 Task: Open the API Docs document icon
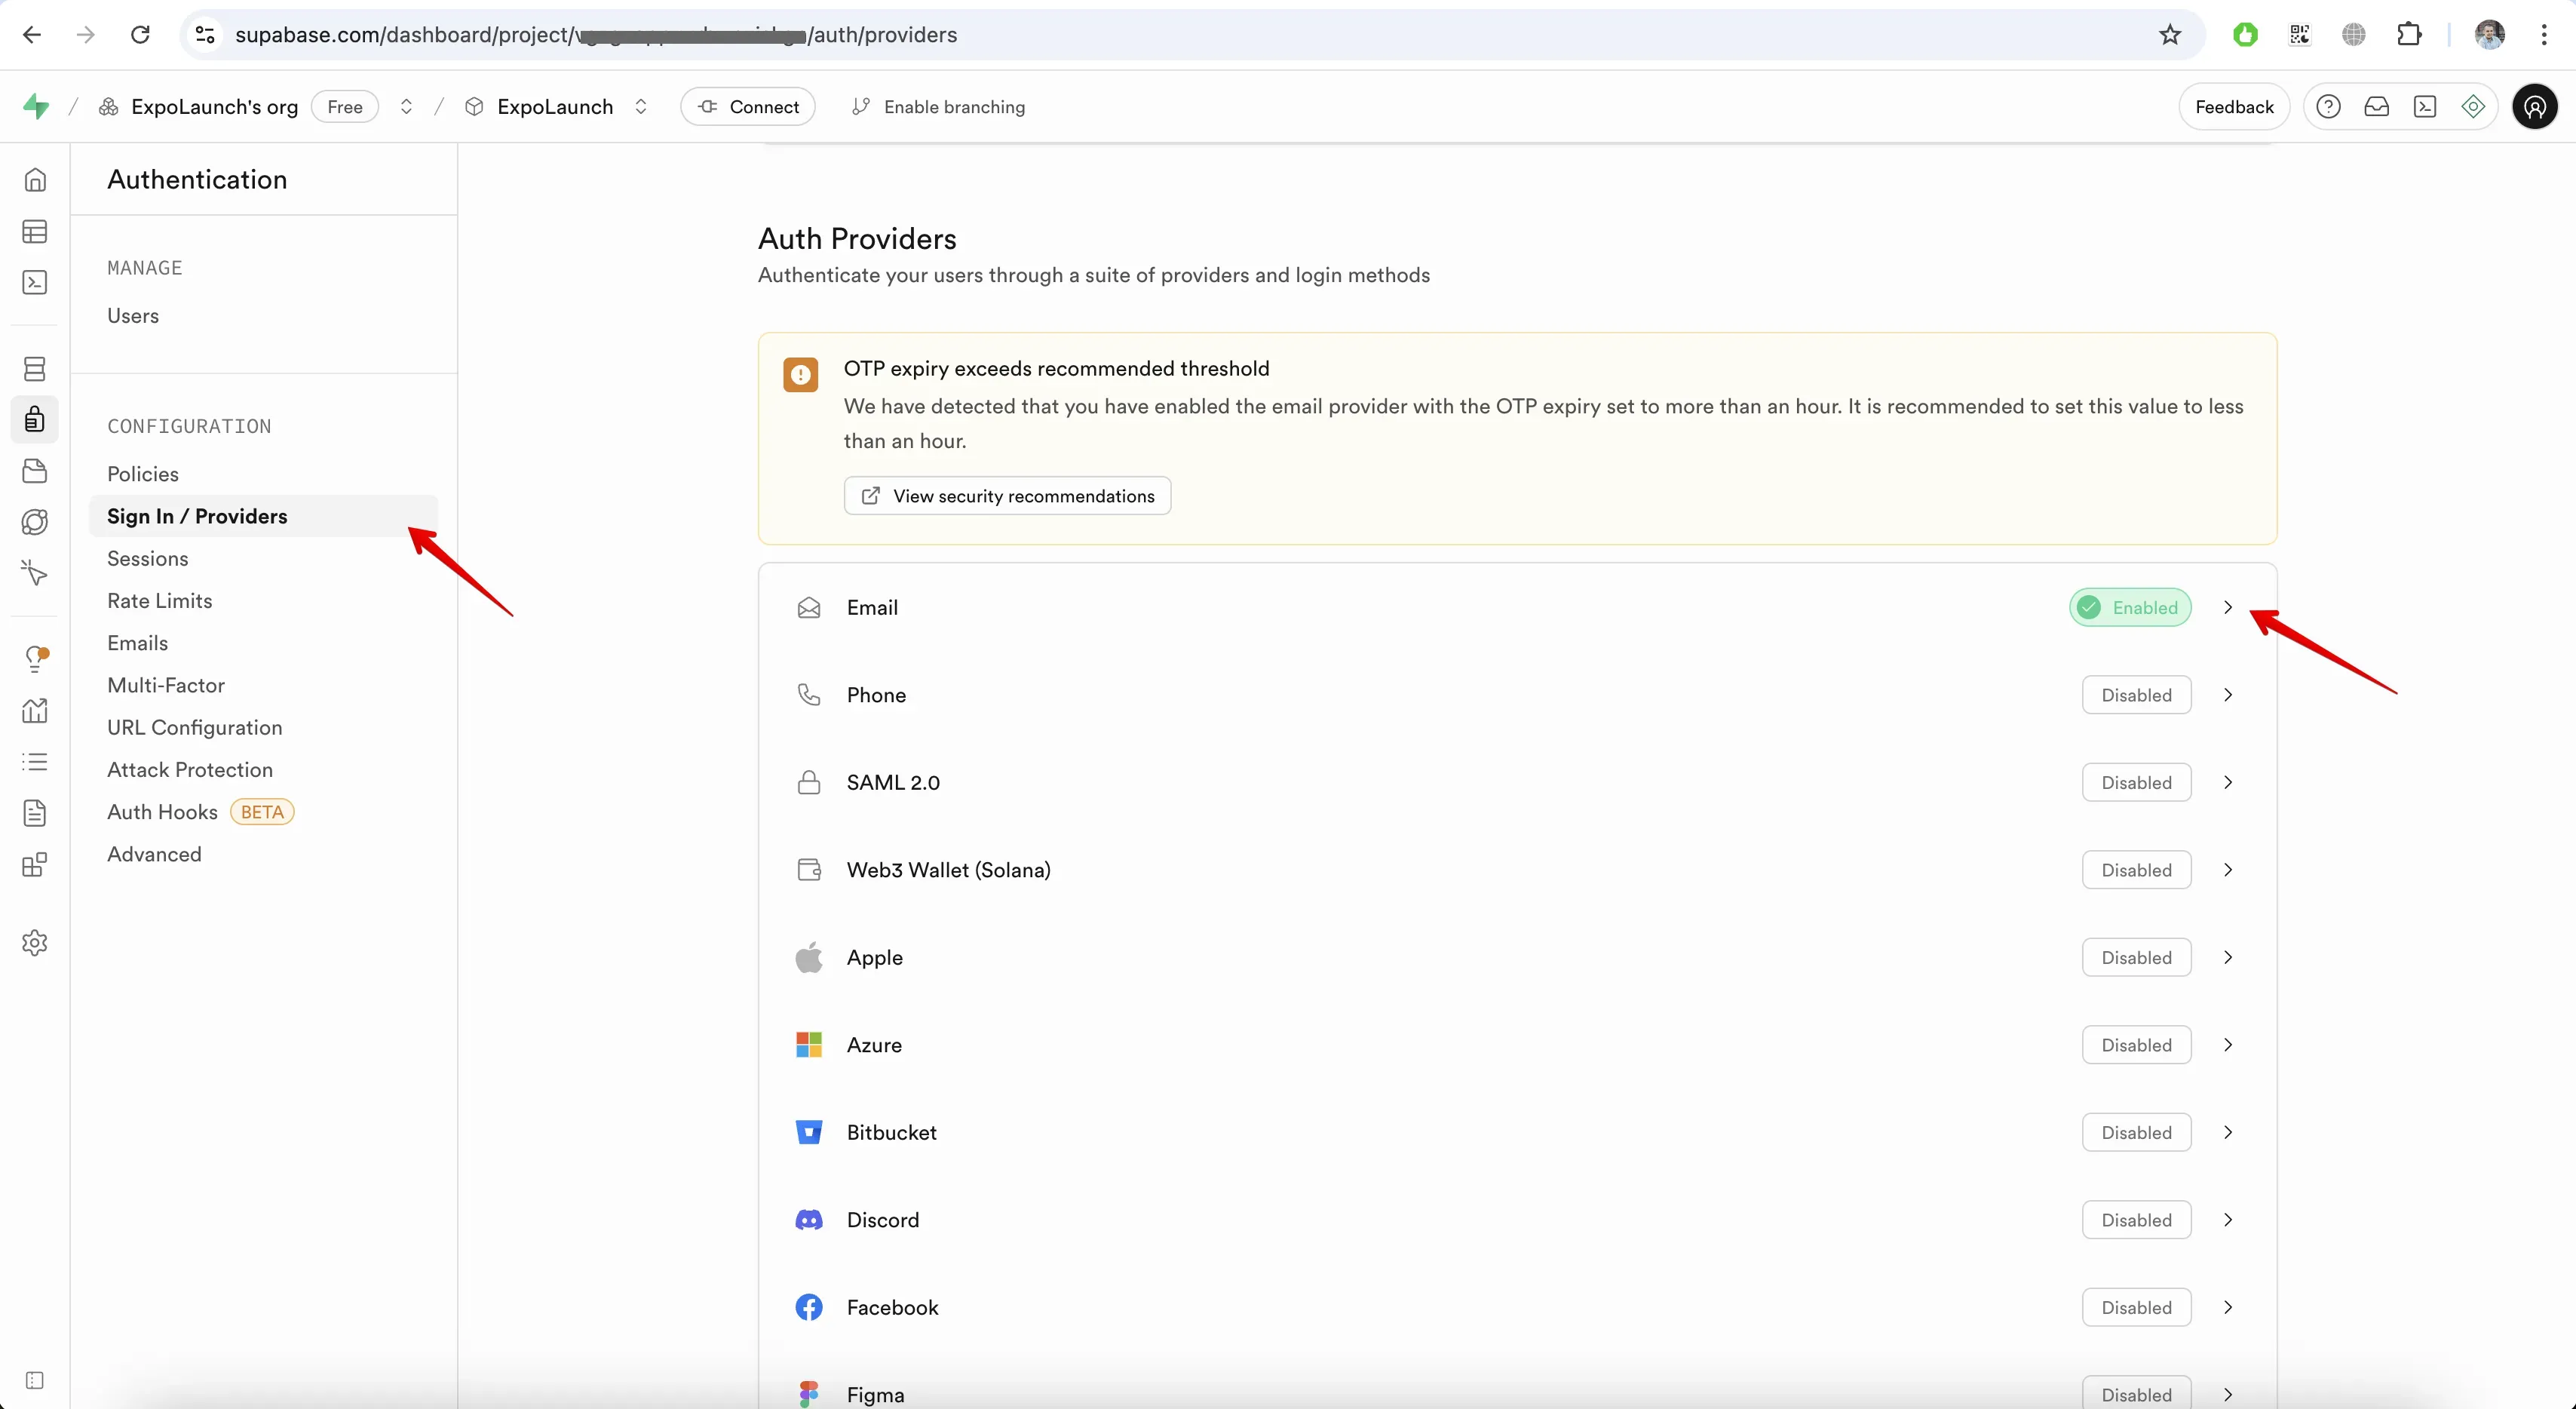click(x=35, y=813)
